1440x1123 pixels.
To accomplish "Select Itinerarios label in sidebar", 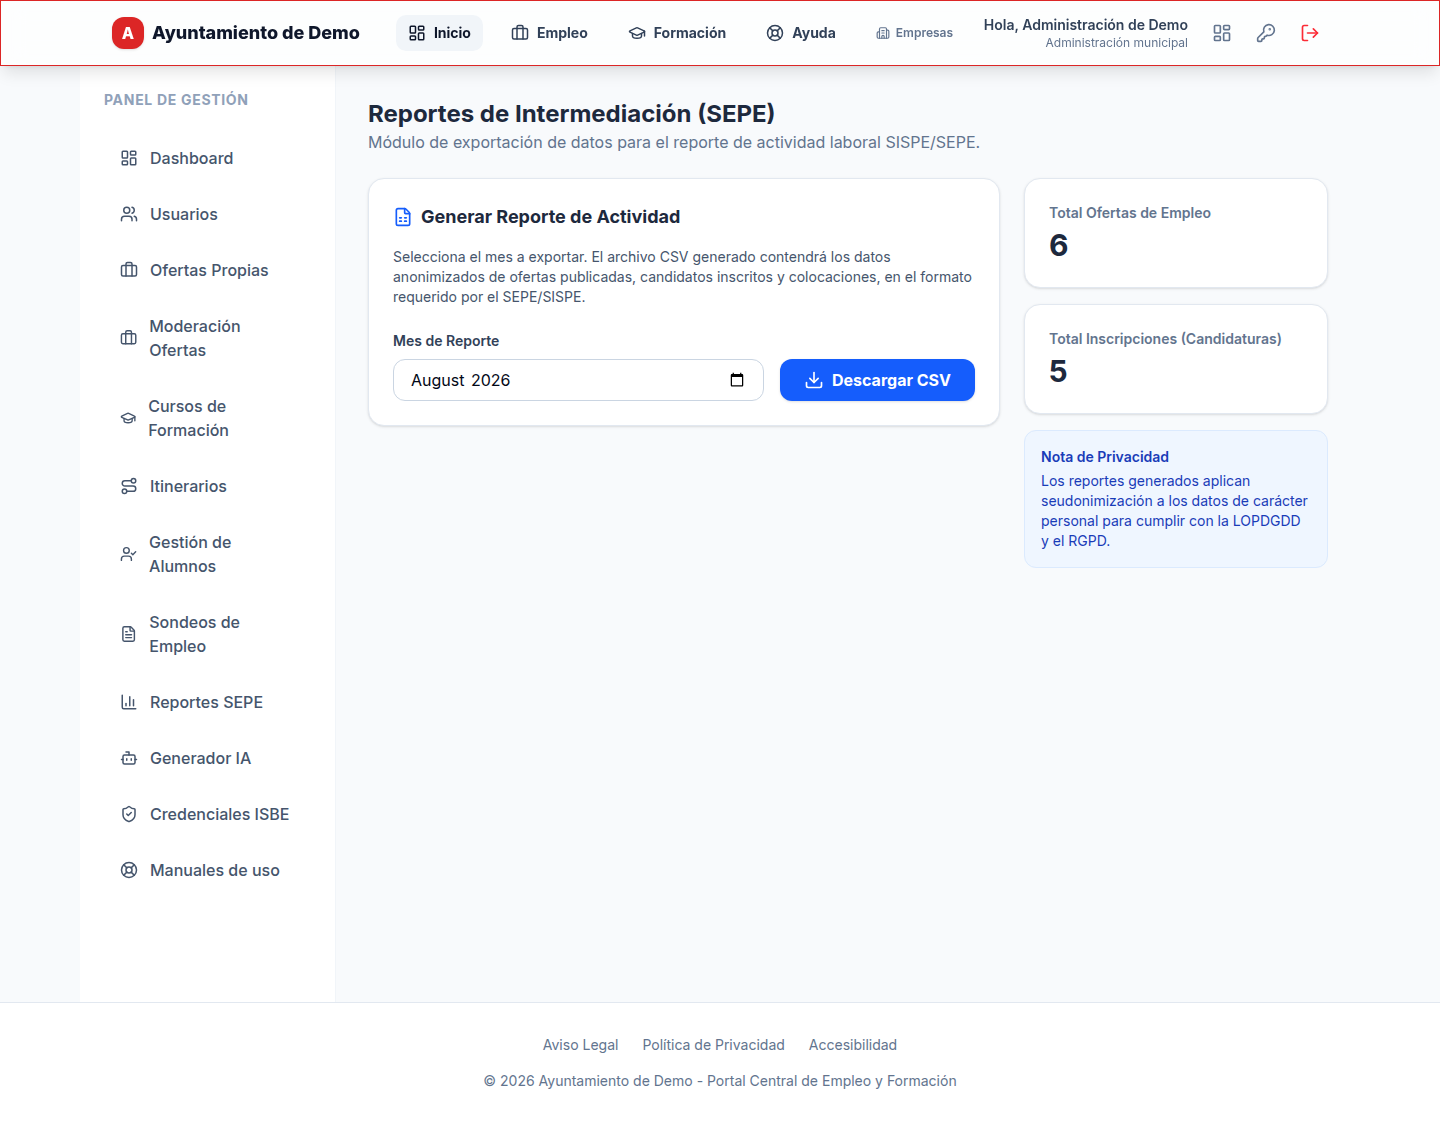I will (x=188, y=486).
